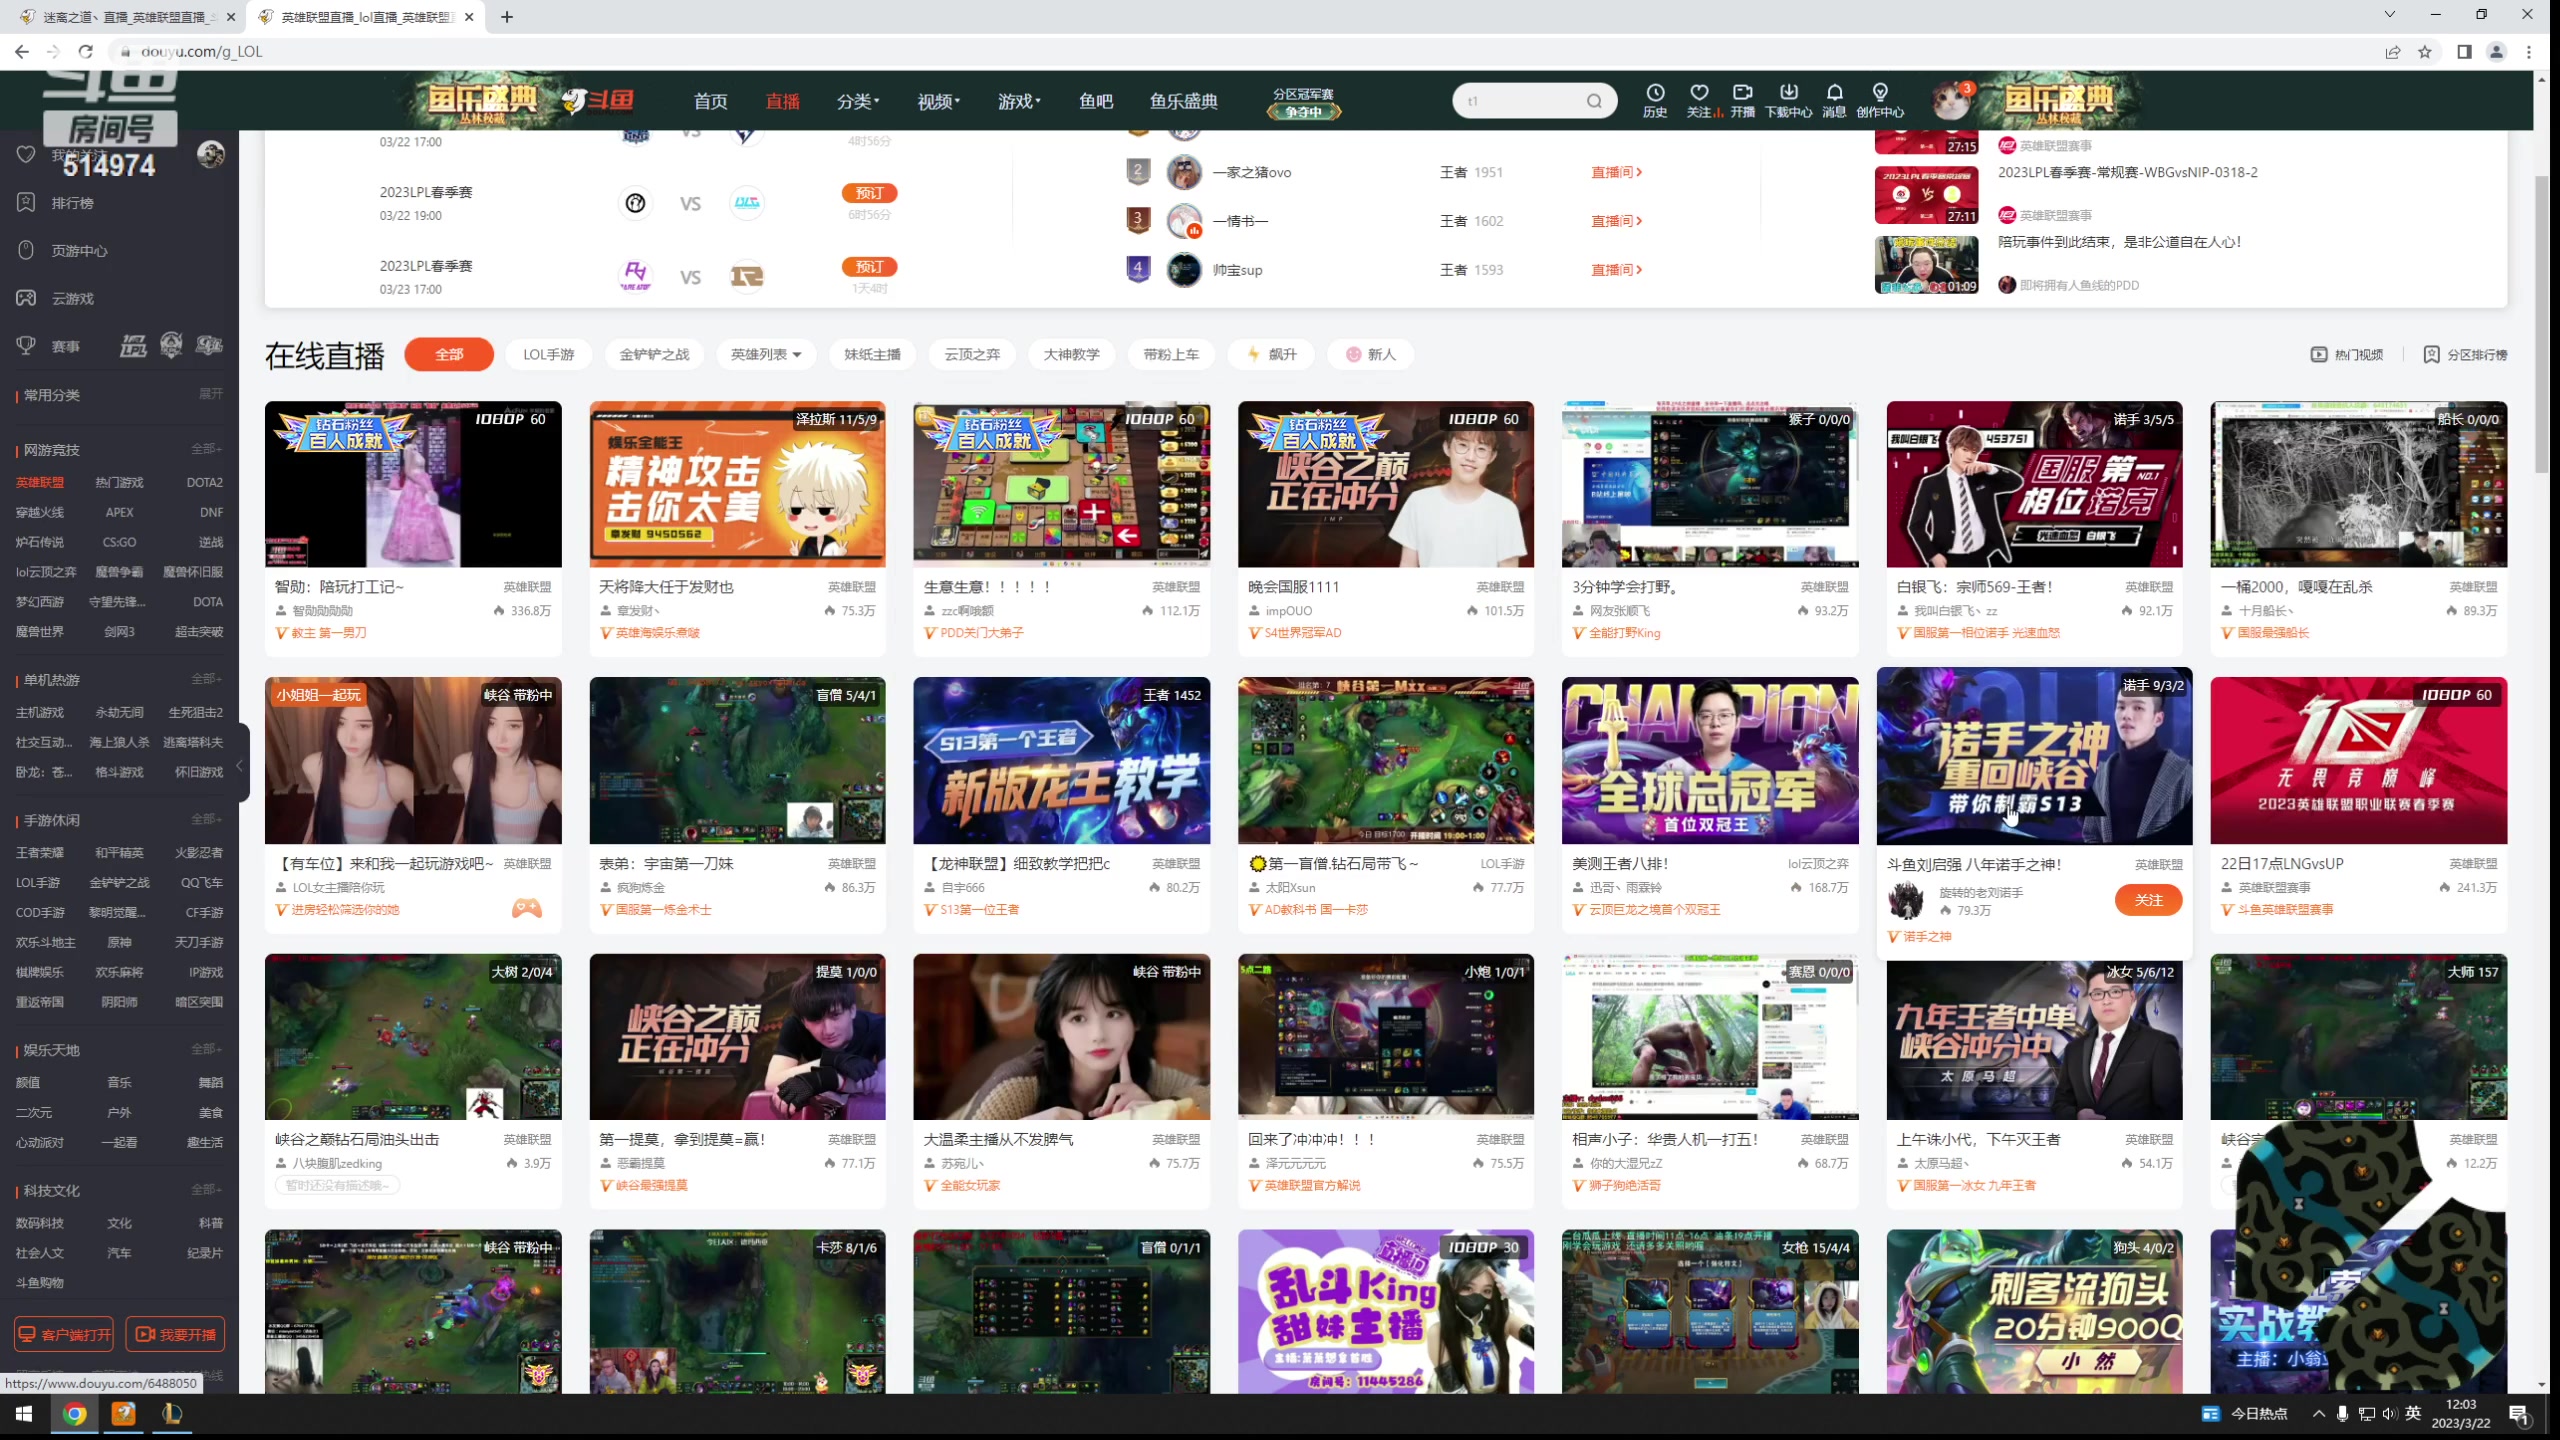Open the 国服第一相位诺克 stream thumbnail
The height and width of the screenshot is (1440, 2560).
(x=2034, y=485)
